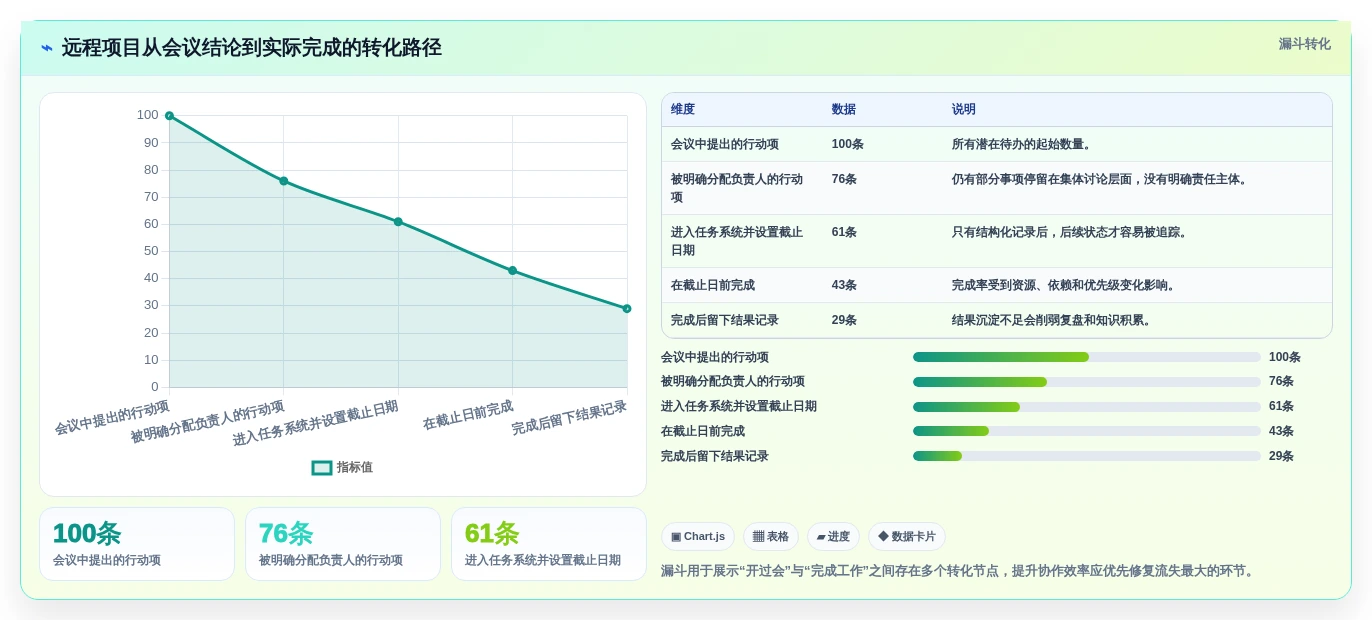Click the footer note starting with 漏斗用于展示
The image size is (1372, 620).
[x=959, y=571]
